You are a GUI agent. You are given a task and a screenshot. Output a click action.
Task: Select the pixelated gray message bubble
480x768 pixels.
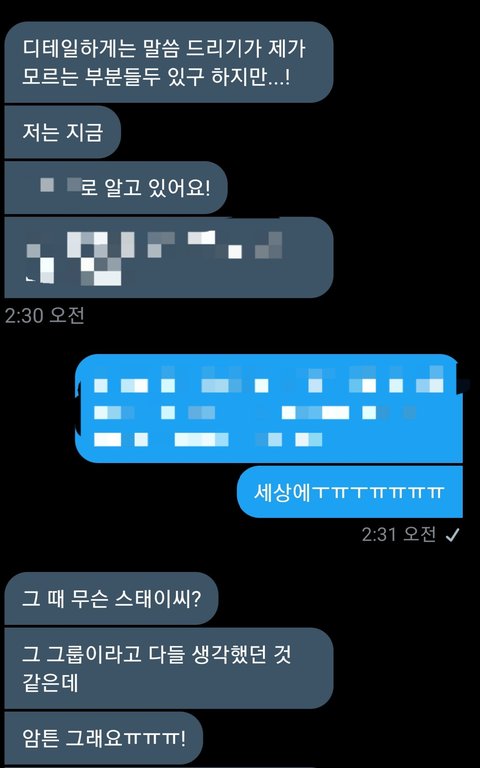[169, 257]
